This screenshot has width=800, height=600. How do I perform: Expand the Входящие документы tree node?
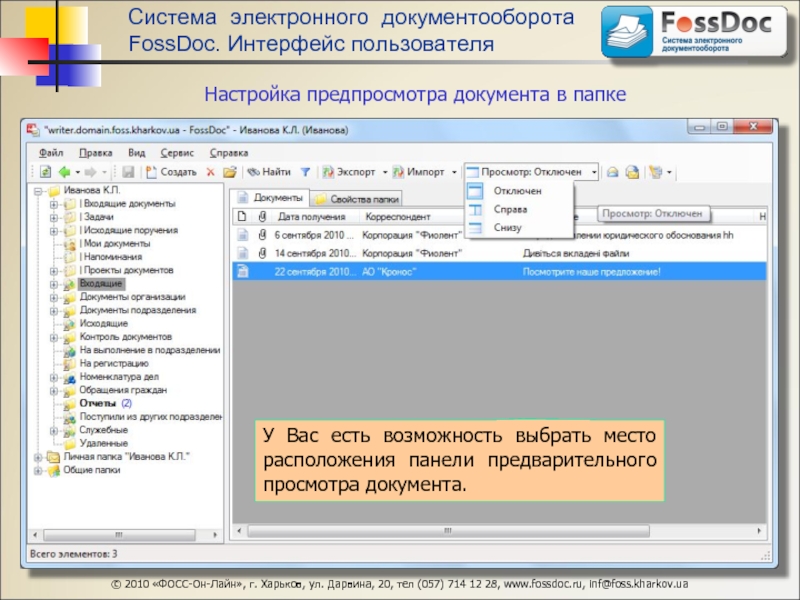tap(54, 204)
